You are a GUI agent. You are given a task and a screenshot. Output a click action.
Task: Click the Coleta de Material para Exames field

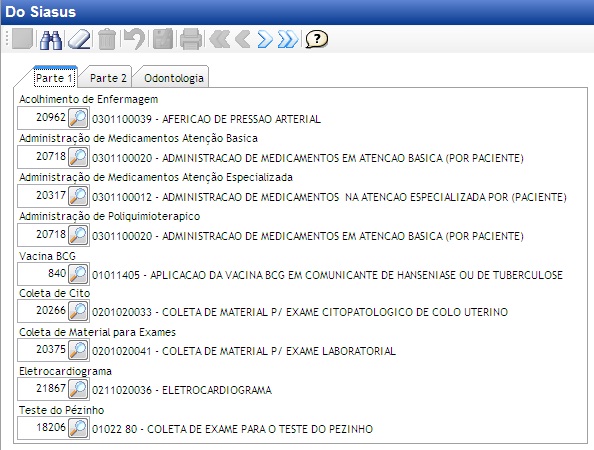tap(43, 349)
